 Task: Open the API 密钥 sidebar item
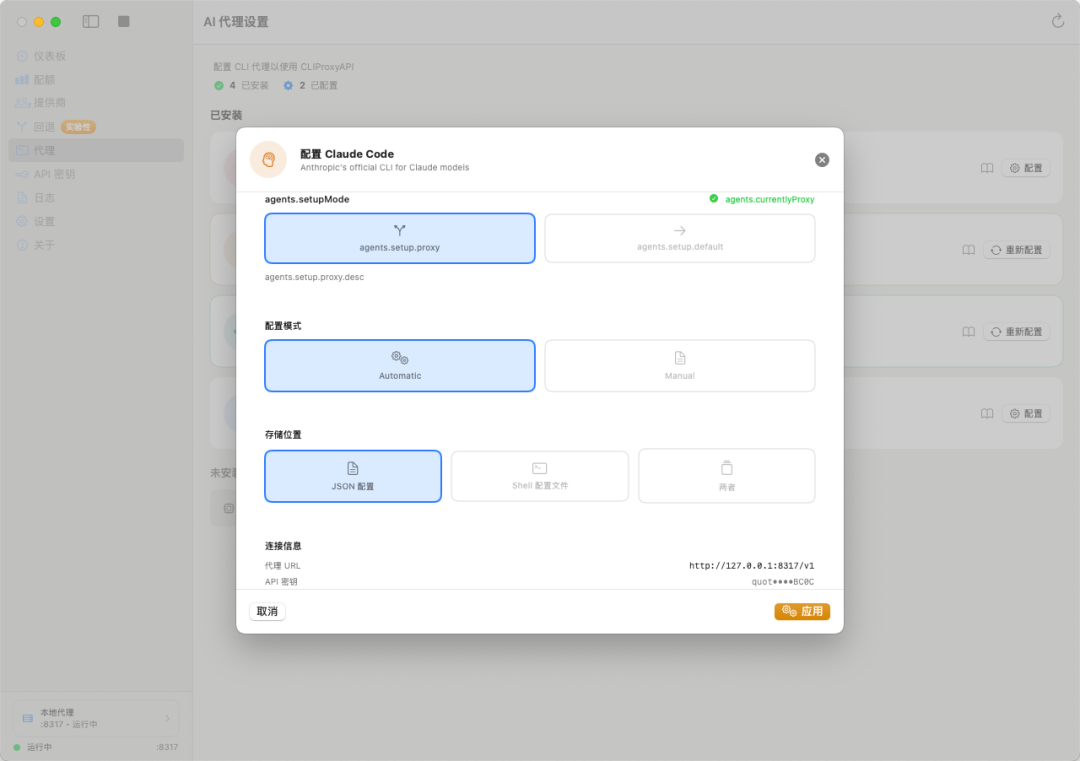(x=54, y=174)
